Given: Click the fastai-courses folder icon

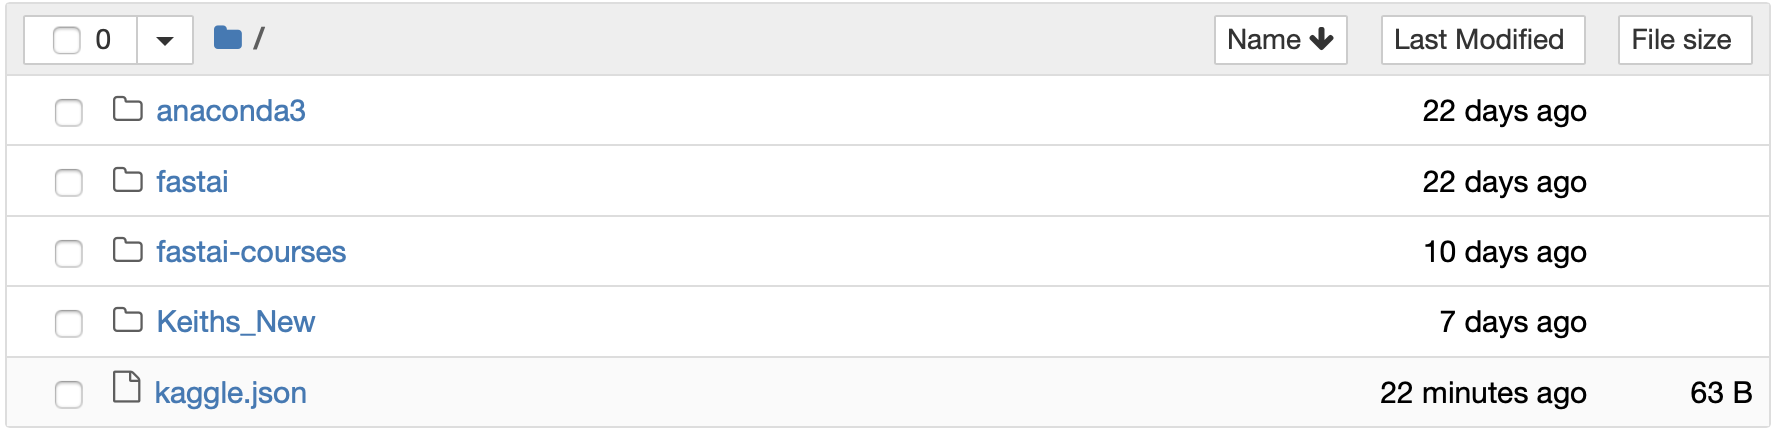Looking at the screenshot, I should tap(127, 250).
